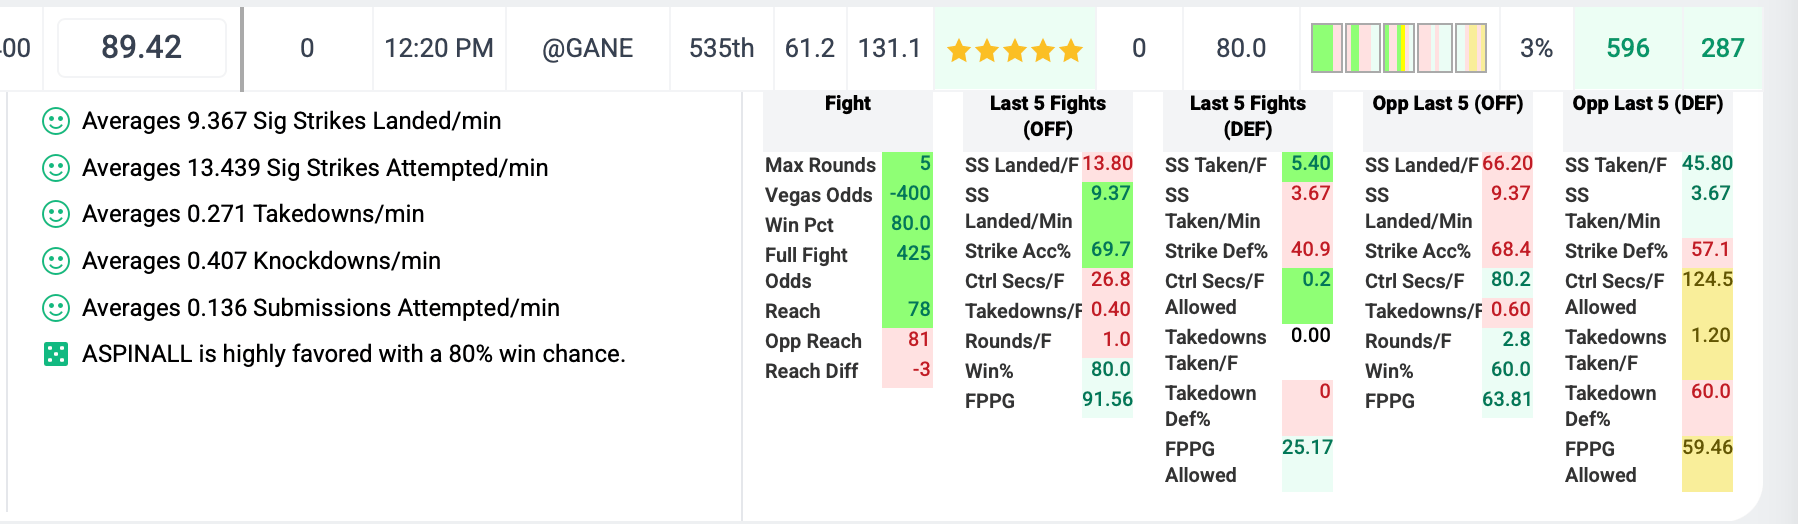Click the dice icon beside ASPINALL favored note
Screen dimensions: 1798x524
pyautogui.click(x=56, y=354)
